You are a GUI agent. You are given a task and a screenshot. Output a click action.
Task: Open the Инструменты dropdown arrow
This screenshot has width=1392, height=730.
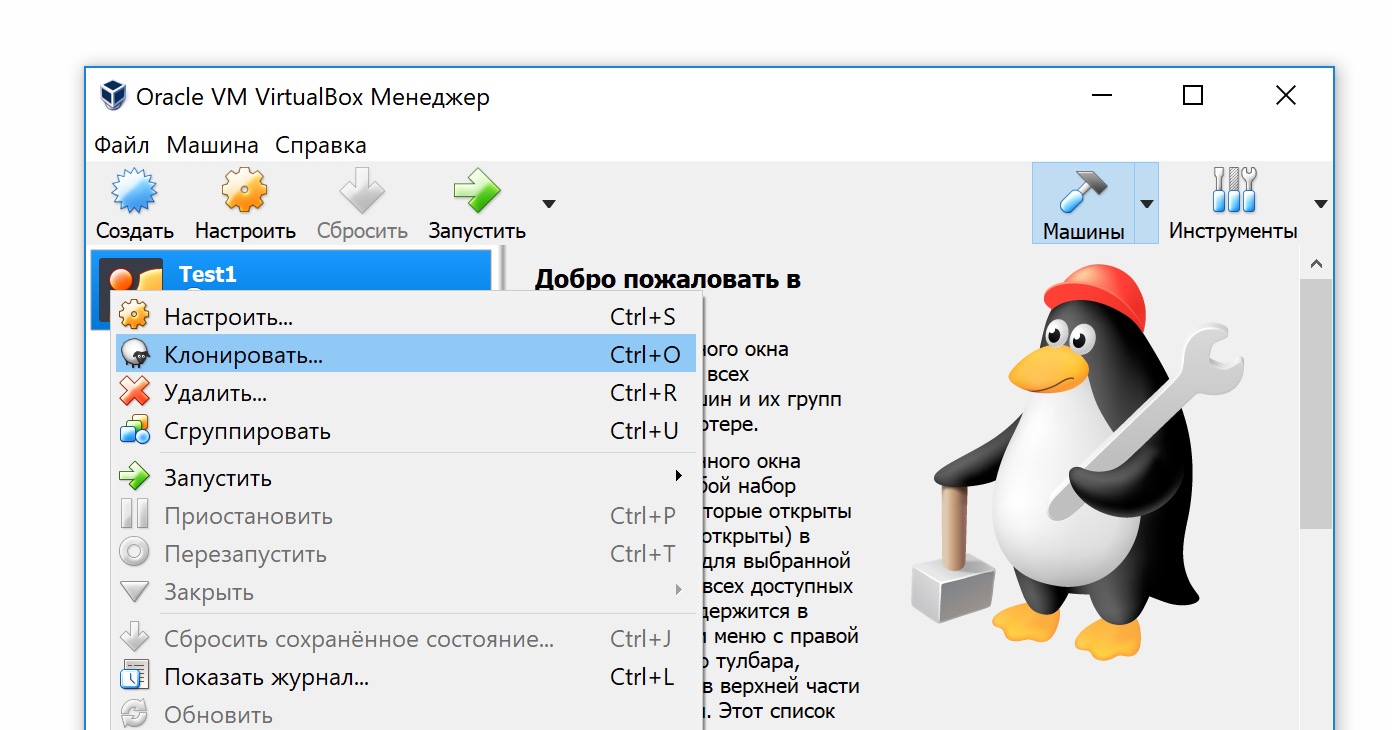[x=1321, y=204]
